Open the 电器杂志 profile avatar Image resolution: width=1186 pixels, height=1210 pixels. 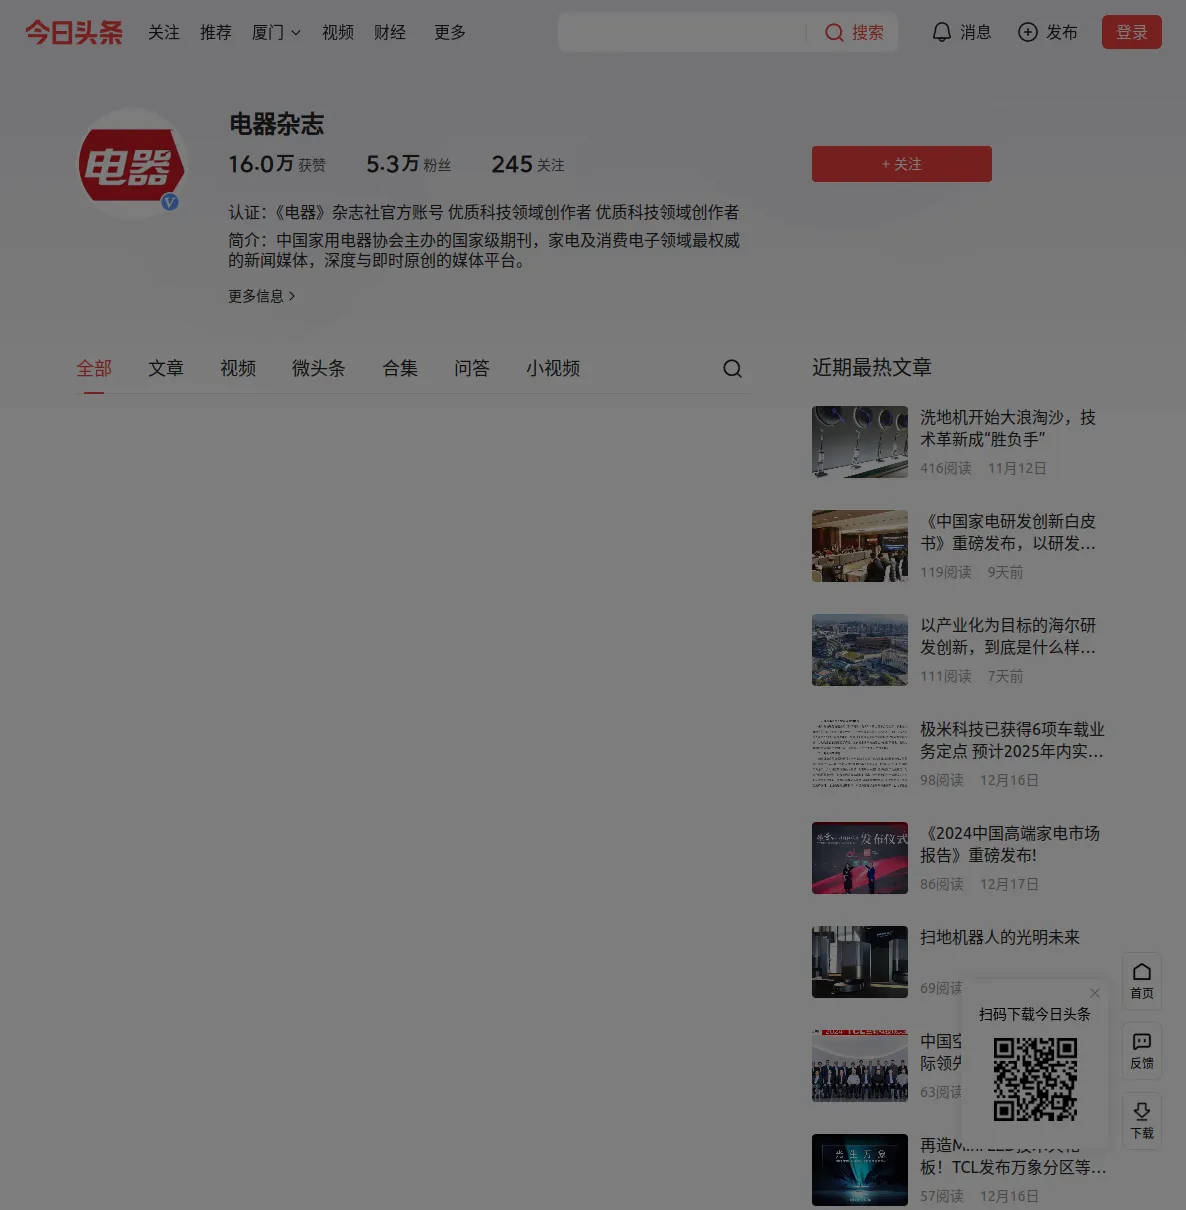132,163
